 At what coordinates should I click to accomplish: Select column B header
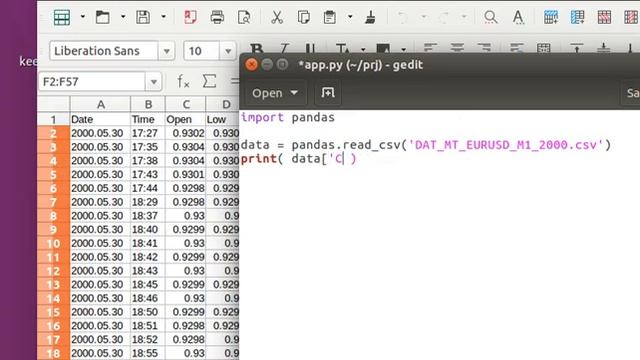coord(148,104)
